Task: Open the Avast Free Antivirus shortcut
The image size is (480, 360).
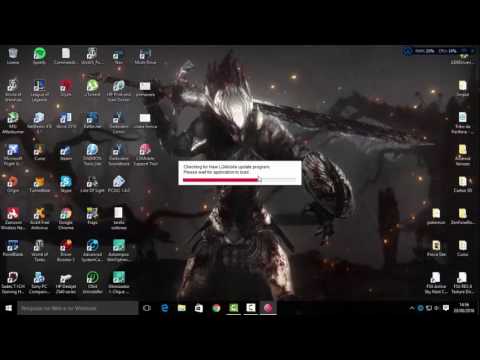Action: click(x=39, y=219)
